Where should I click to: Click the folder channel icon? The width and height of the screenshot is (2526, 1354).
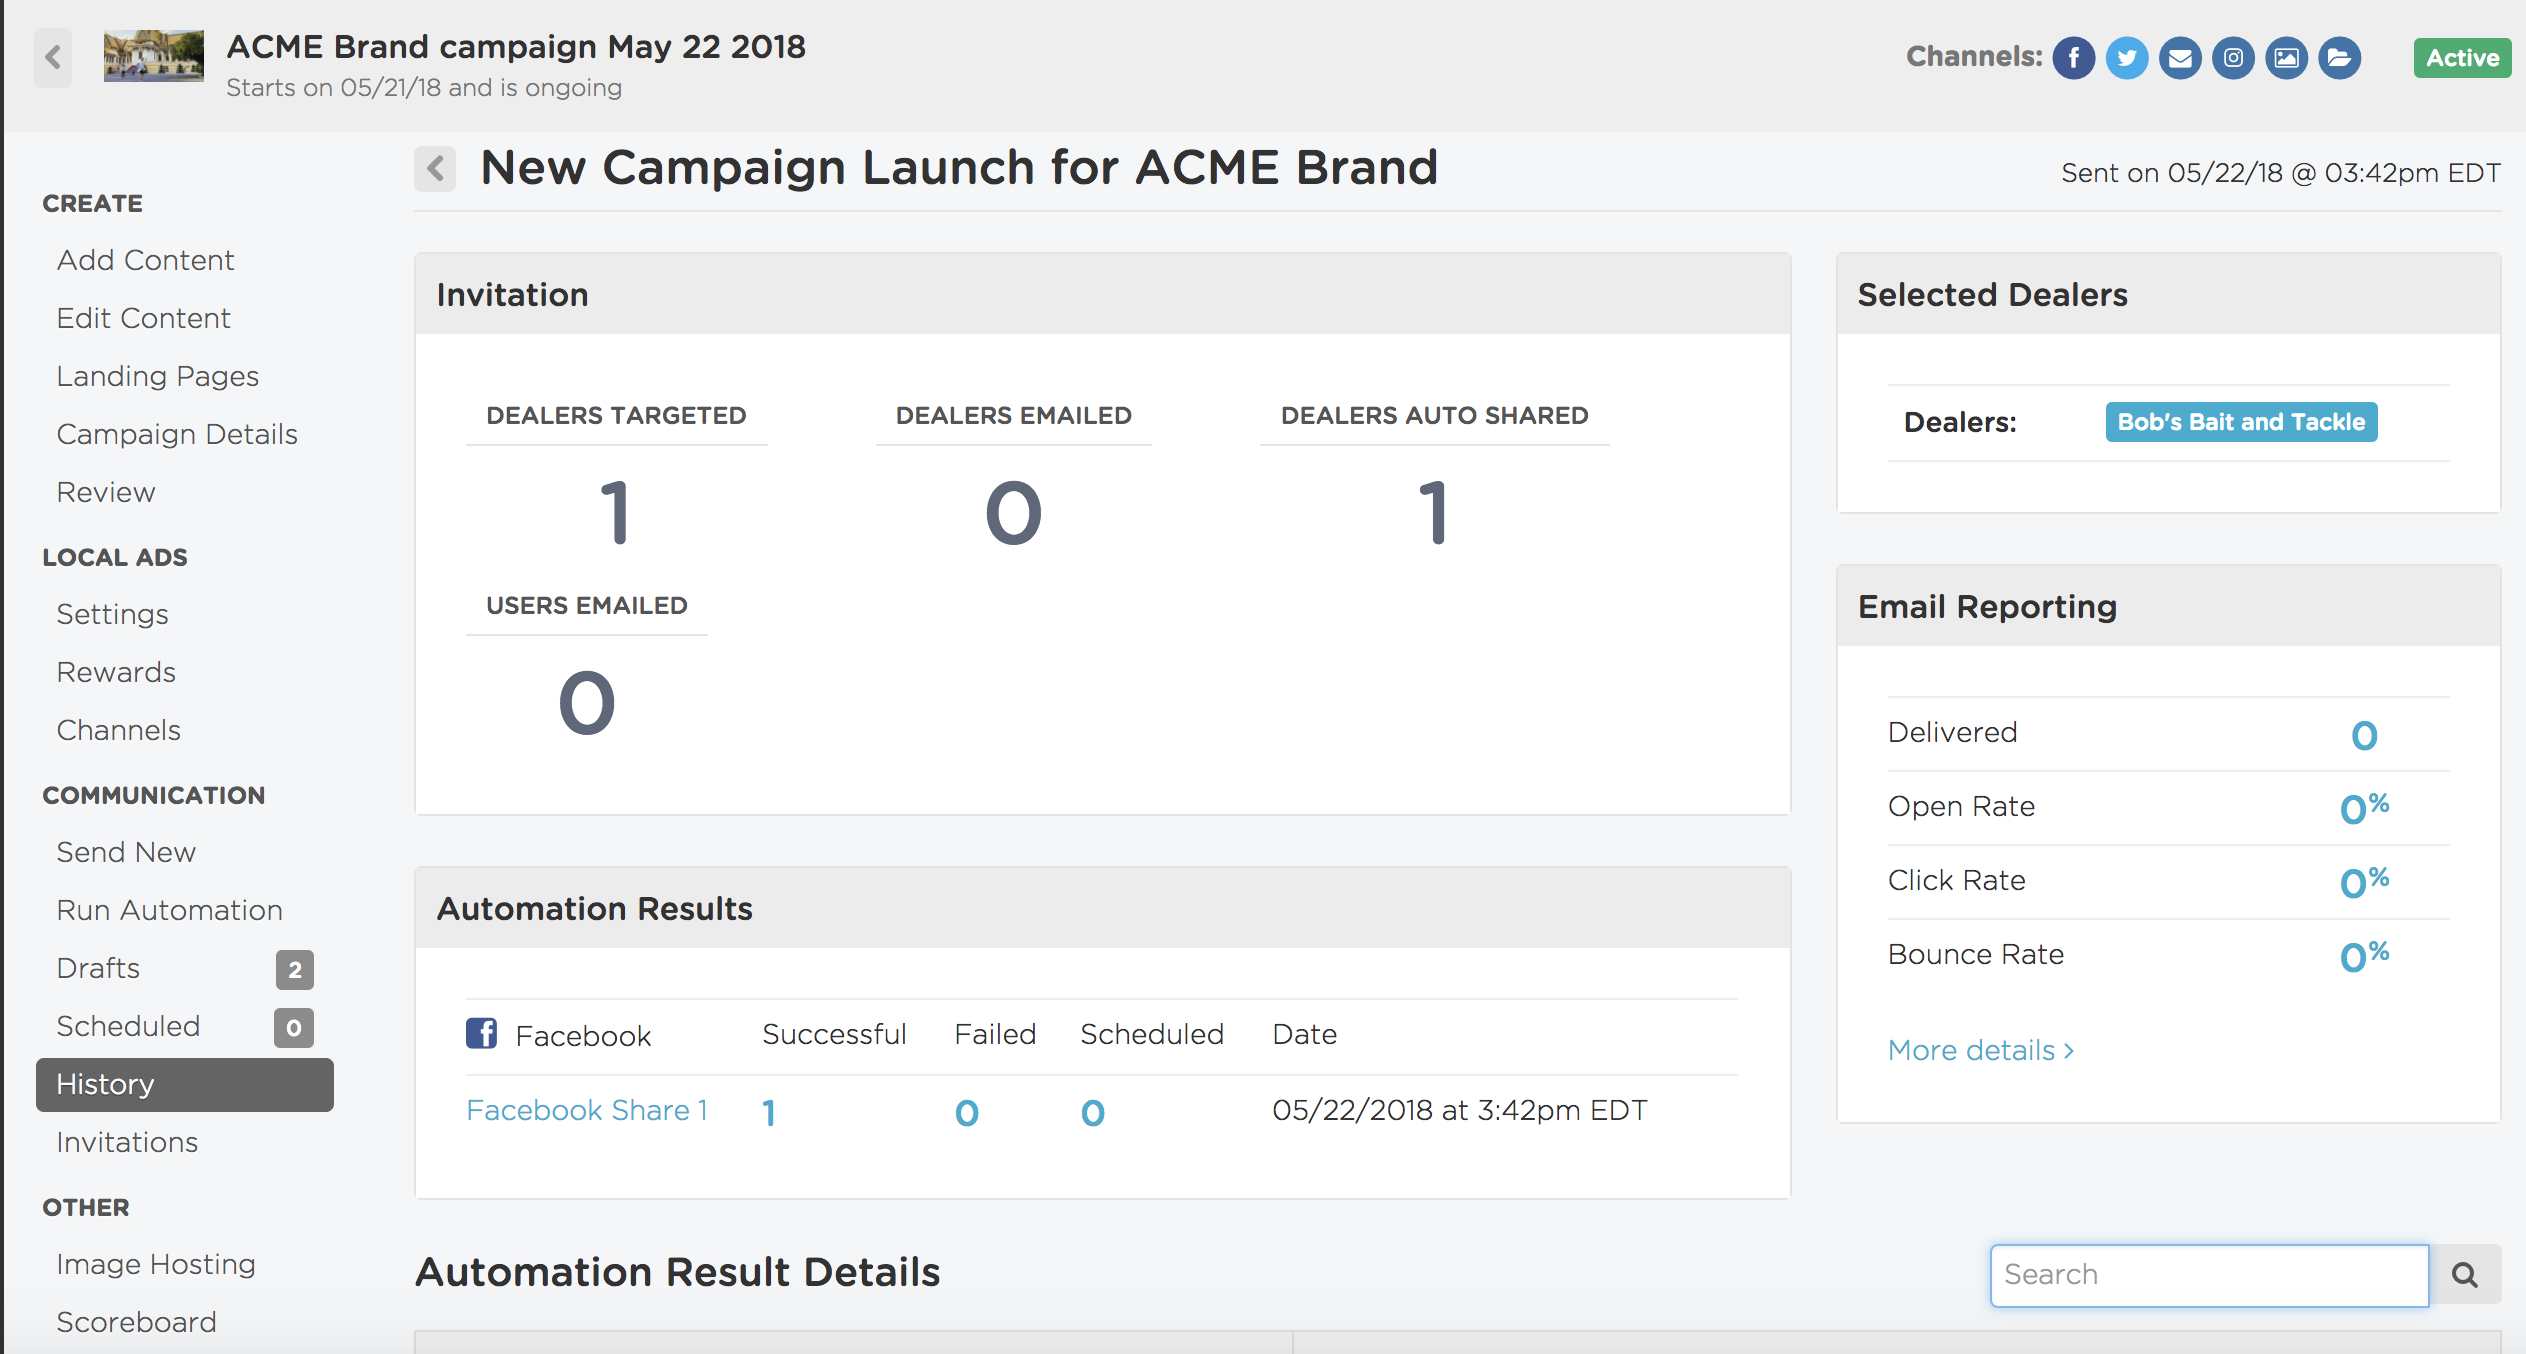pos(2339,58)
